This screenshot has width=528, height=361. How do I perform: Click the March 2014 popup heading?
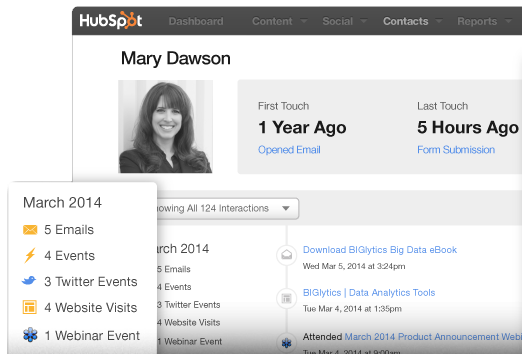[62, 203]
